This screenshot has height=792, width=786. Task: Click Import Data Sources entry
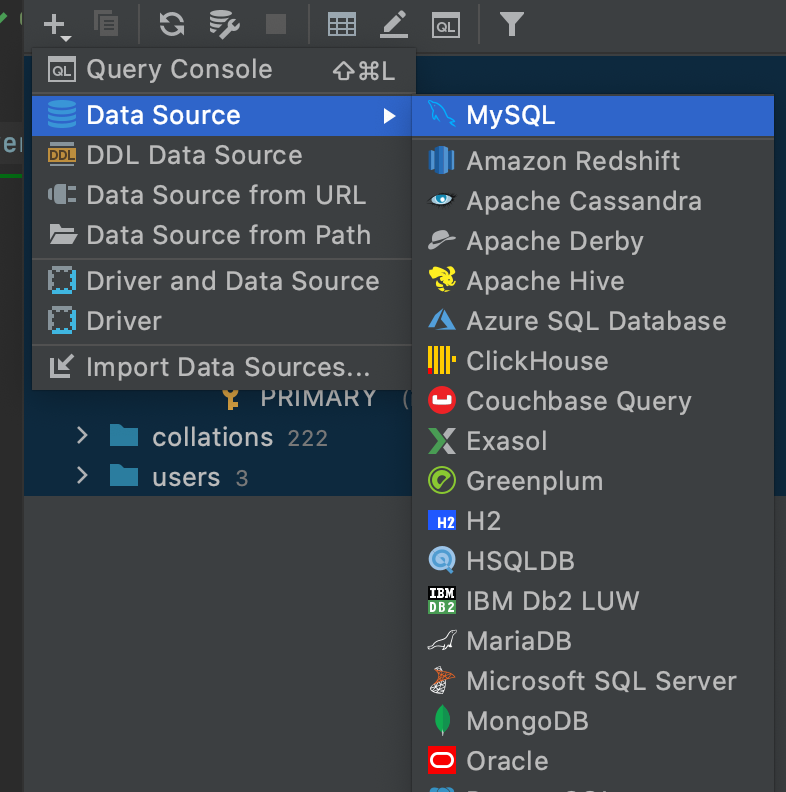228,367
